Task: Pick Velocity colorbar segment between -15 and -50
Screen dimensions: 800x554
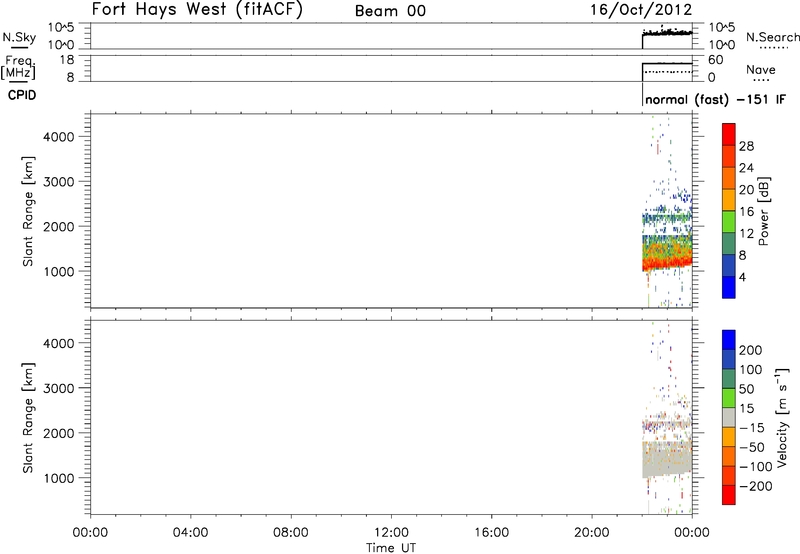Action: click(x=729, y=437)
